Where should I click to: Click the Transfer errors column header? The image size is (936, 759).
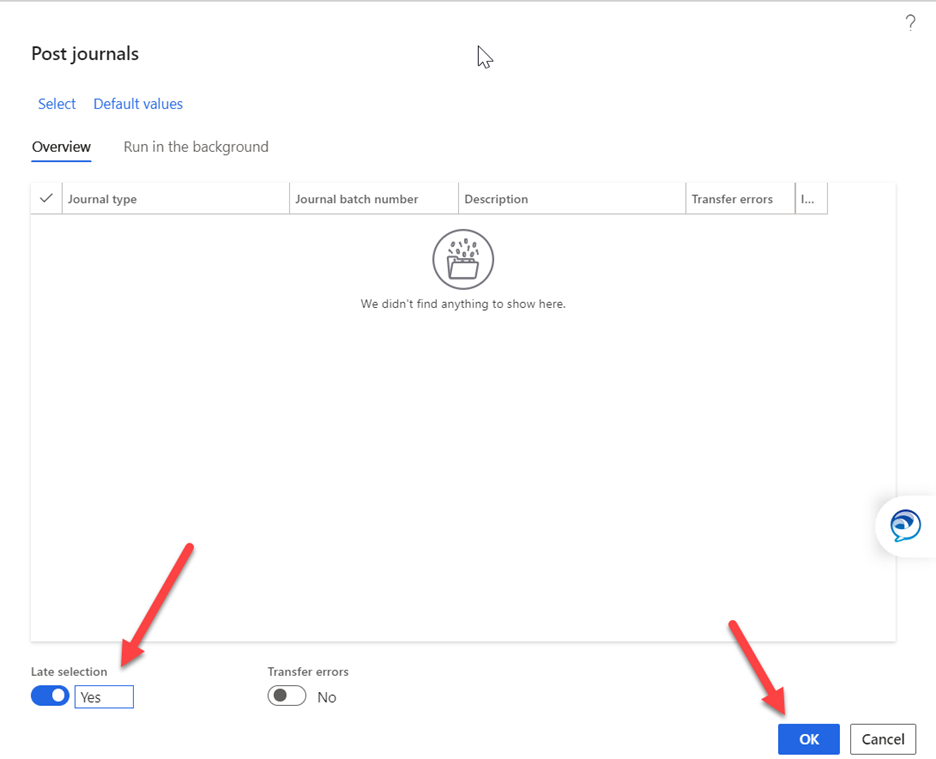click(x=740, y=199)
